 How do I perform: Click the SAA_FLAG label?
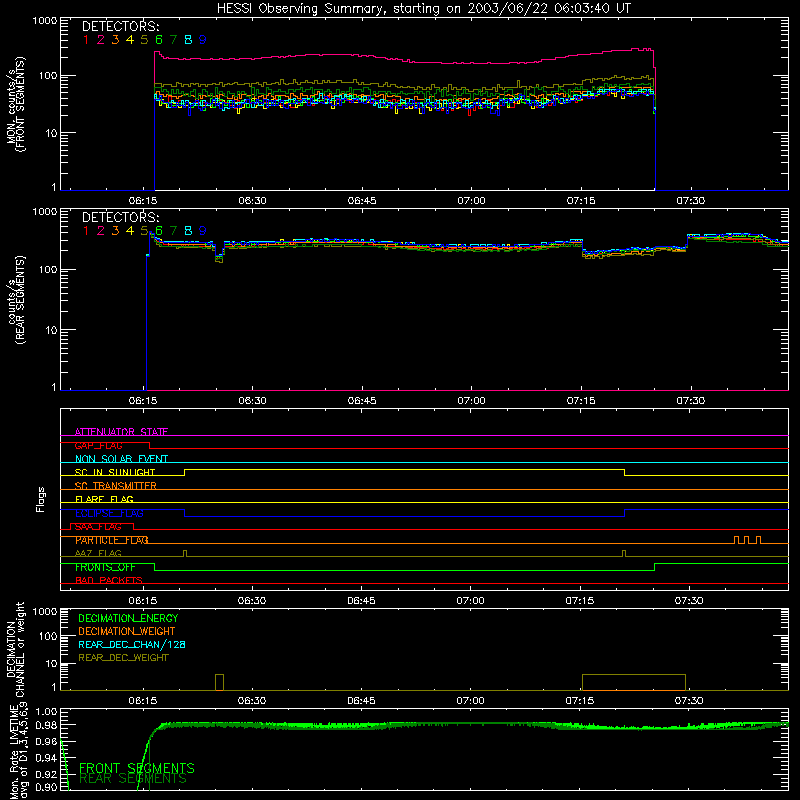pos(98,527)
